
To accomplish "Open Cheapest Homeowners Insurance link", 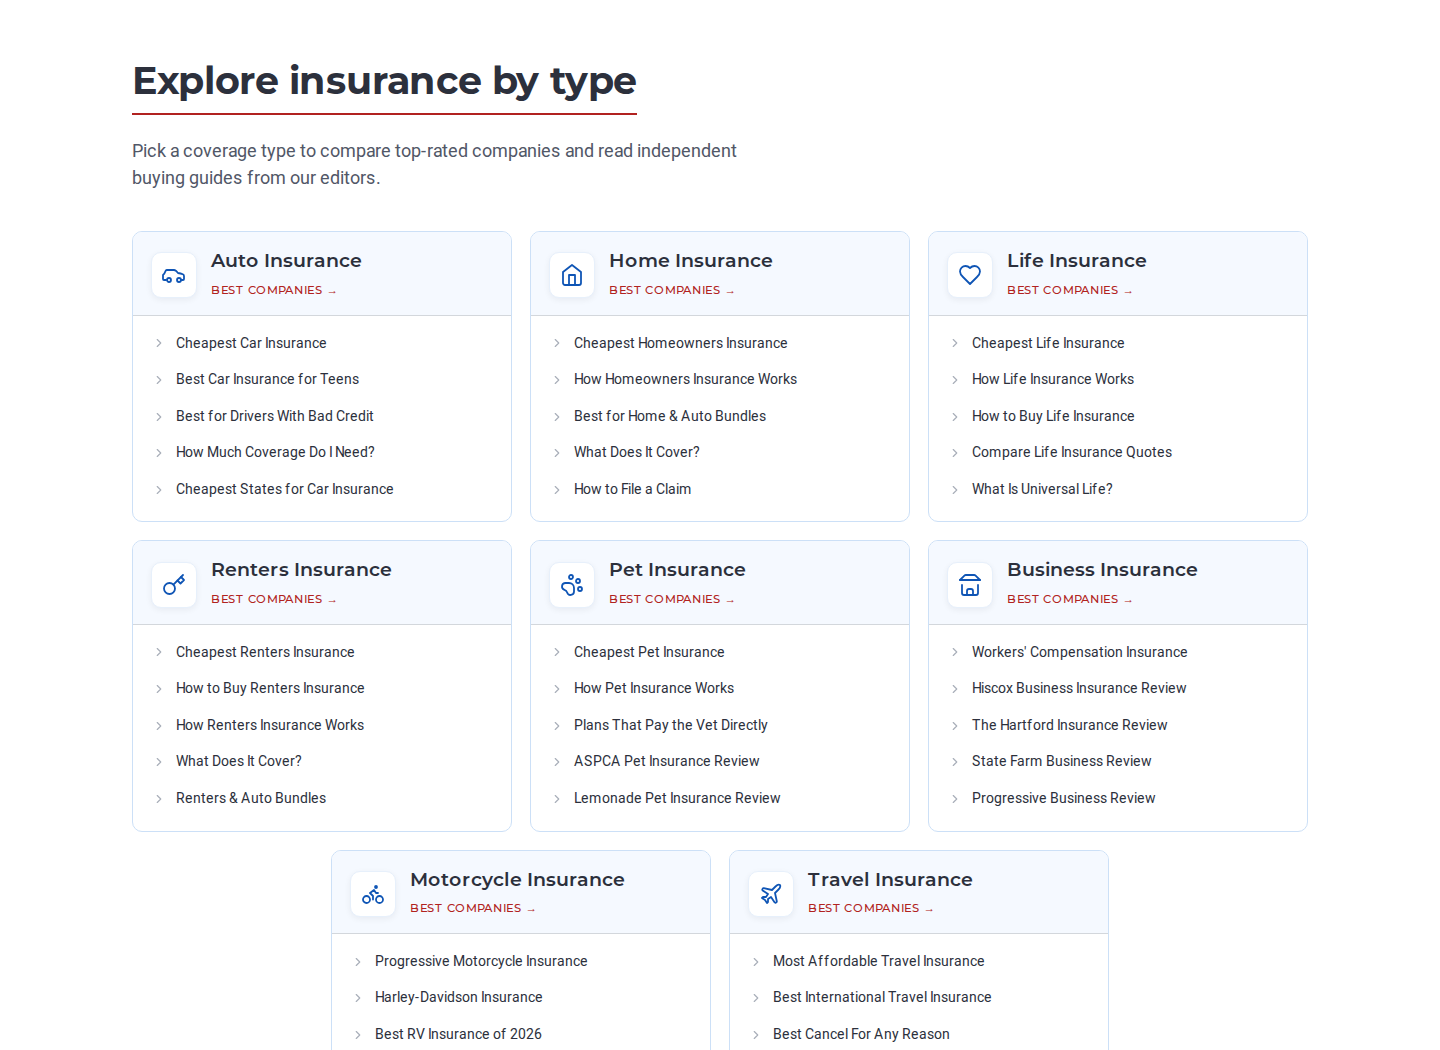I will click(x=680, y=343).
